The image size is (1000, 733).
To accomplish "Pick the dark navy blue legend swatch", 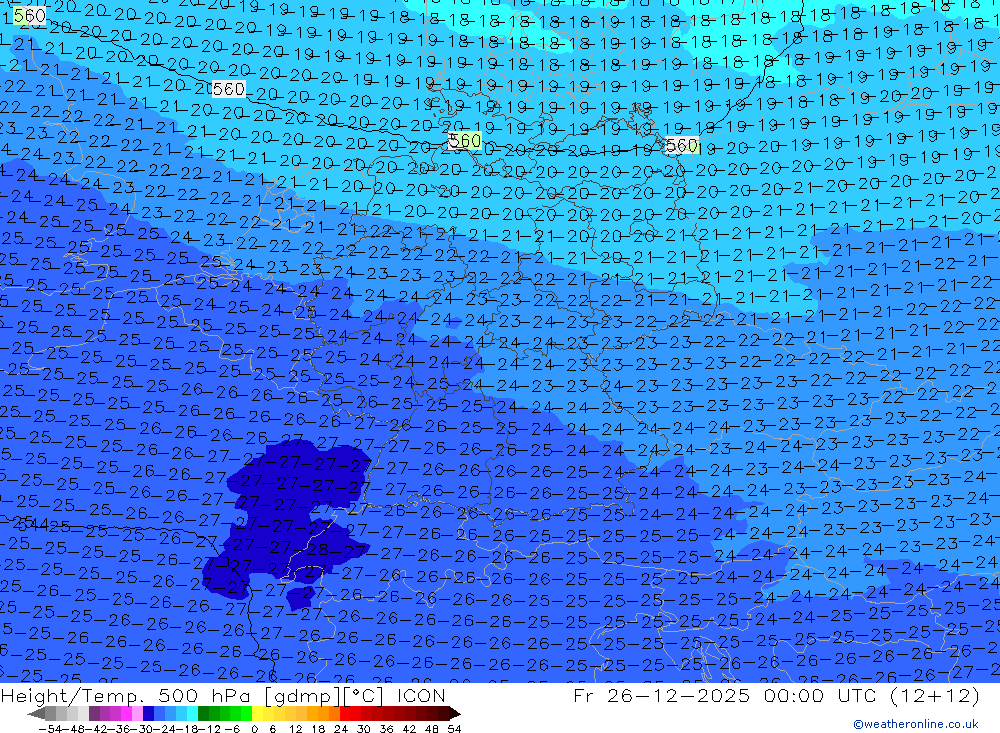I will [x=149, y=713].
